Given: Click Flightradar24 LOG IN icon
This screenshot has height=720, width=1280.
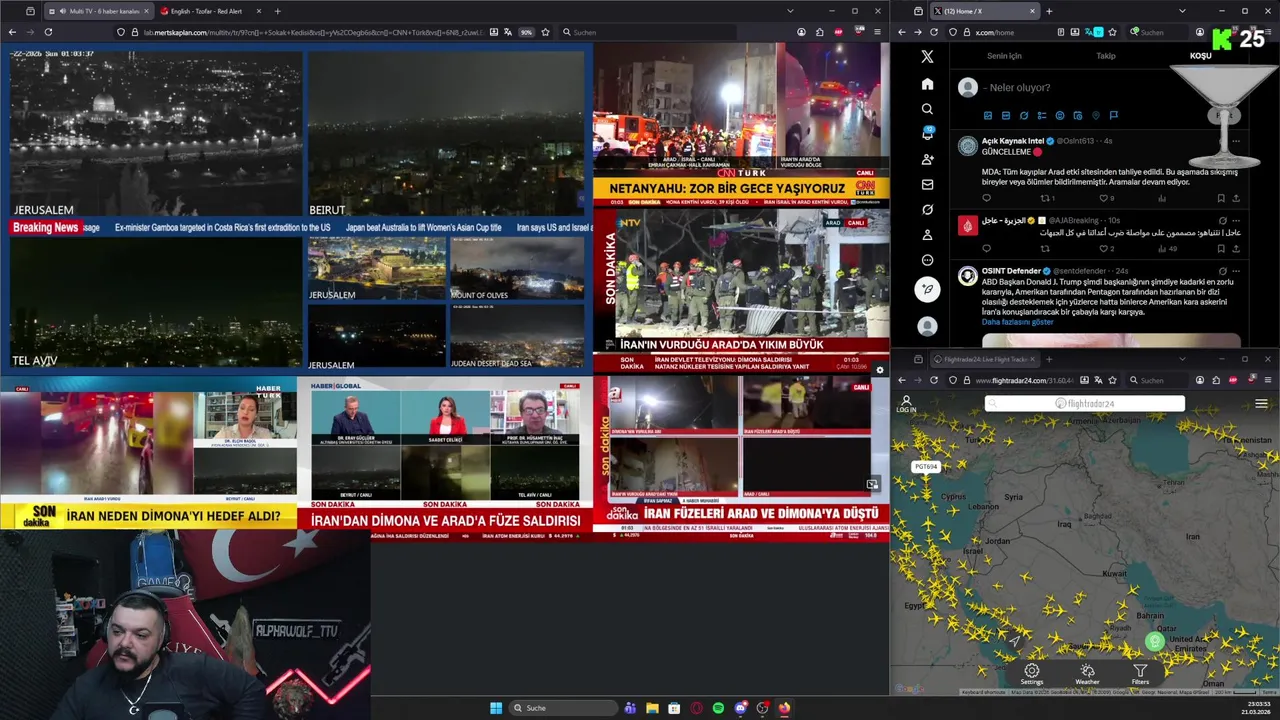Looking at the screenshot, I should [x=906, y=404].
